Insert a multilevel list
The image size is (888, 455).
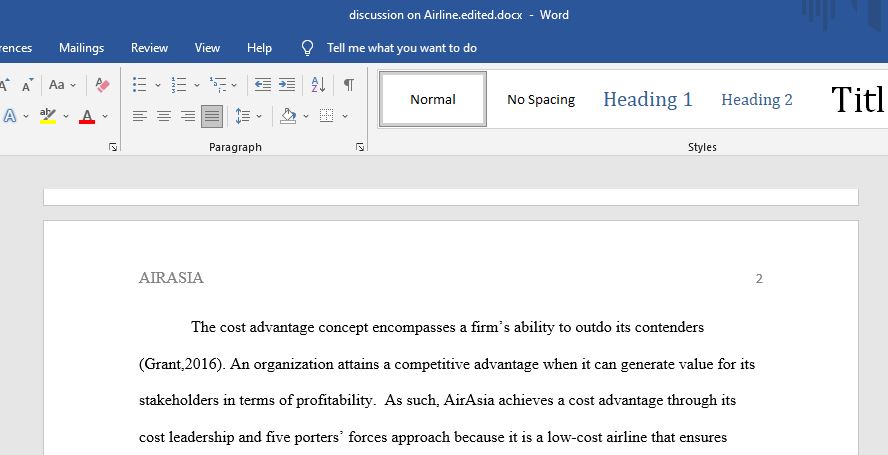218,85
